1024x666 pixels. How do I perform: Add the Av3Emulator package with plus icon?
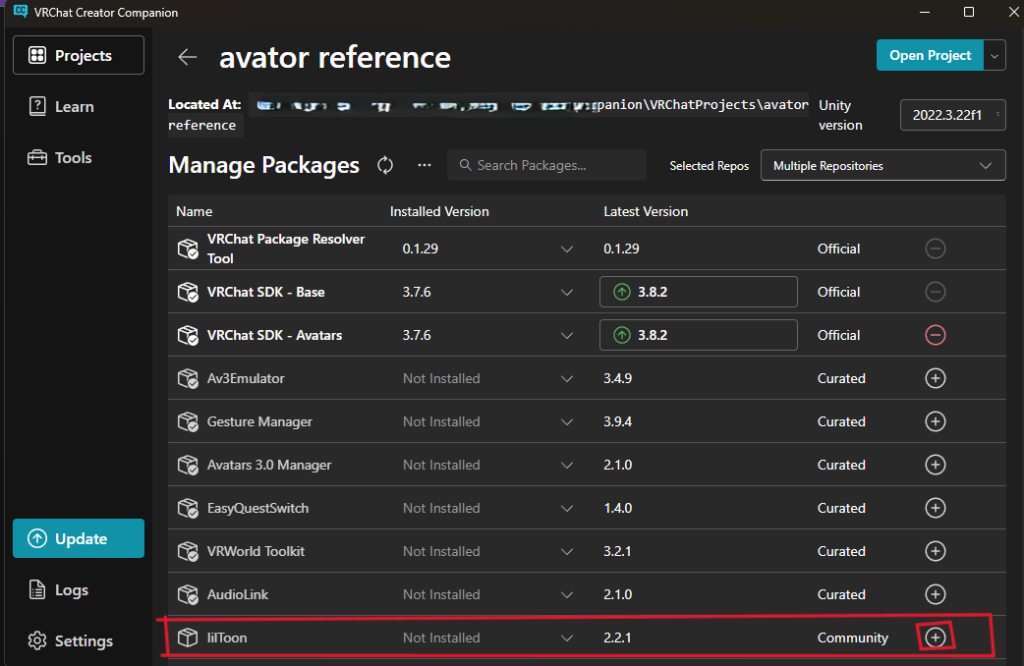[x=935, y=378]
